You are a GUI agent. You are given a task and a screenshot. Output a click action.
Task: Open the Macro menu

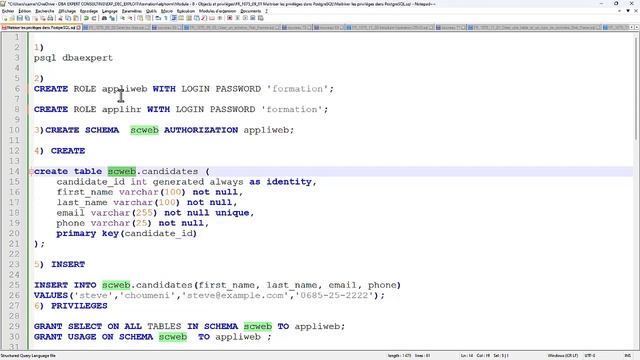167,11
